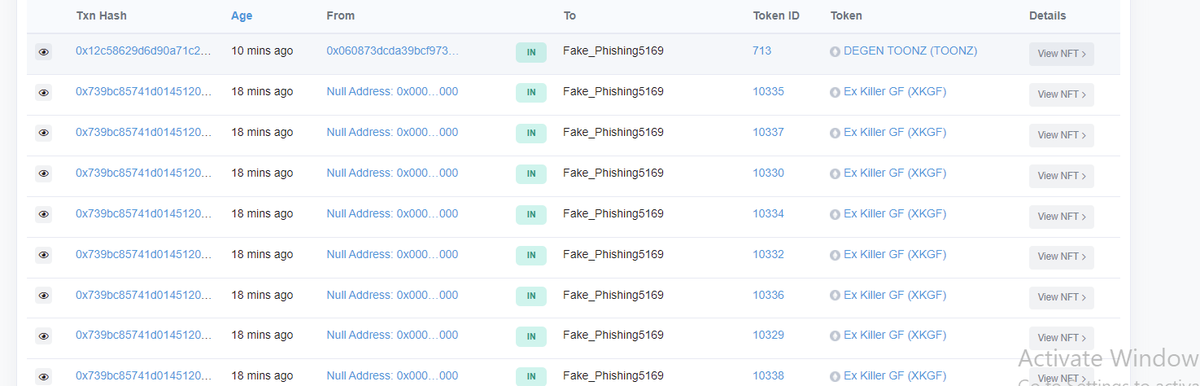Open the txn hash in the token 10335 row

(143, 91)
